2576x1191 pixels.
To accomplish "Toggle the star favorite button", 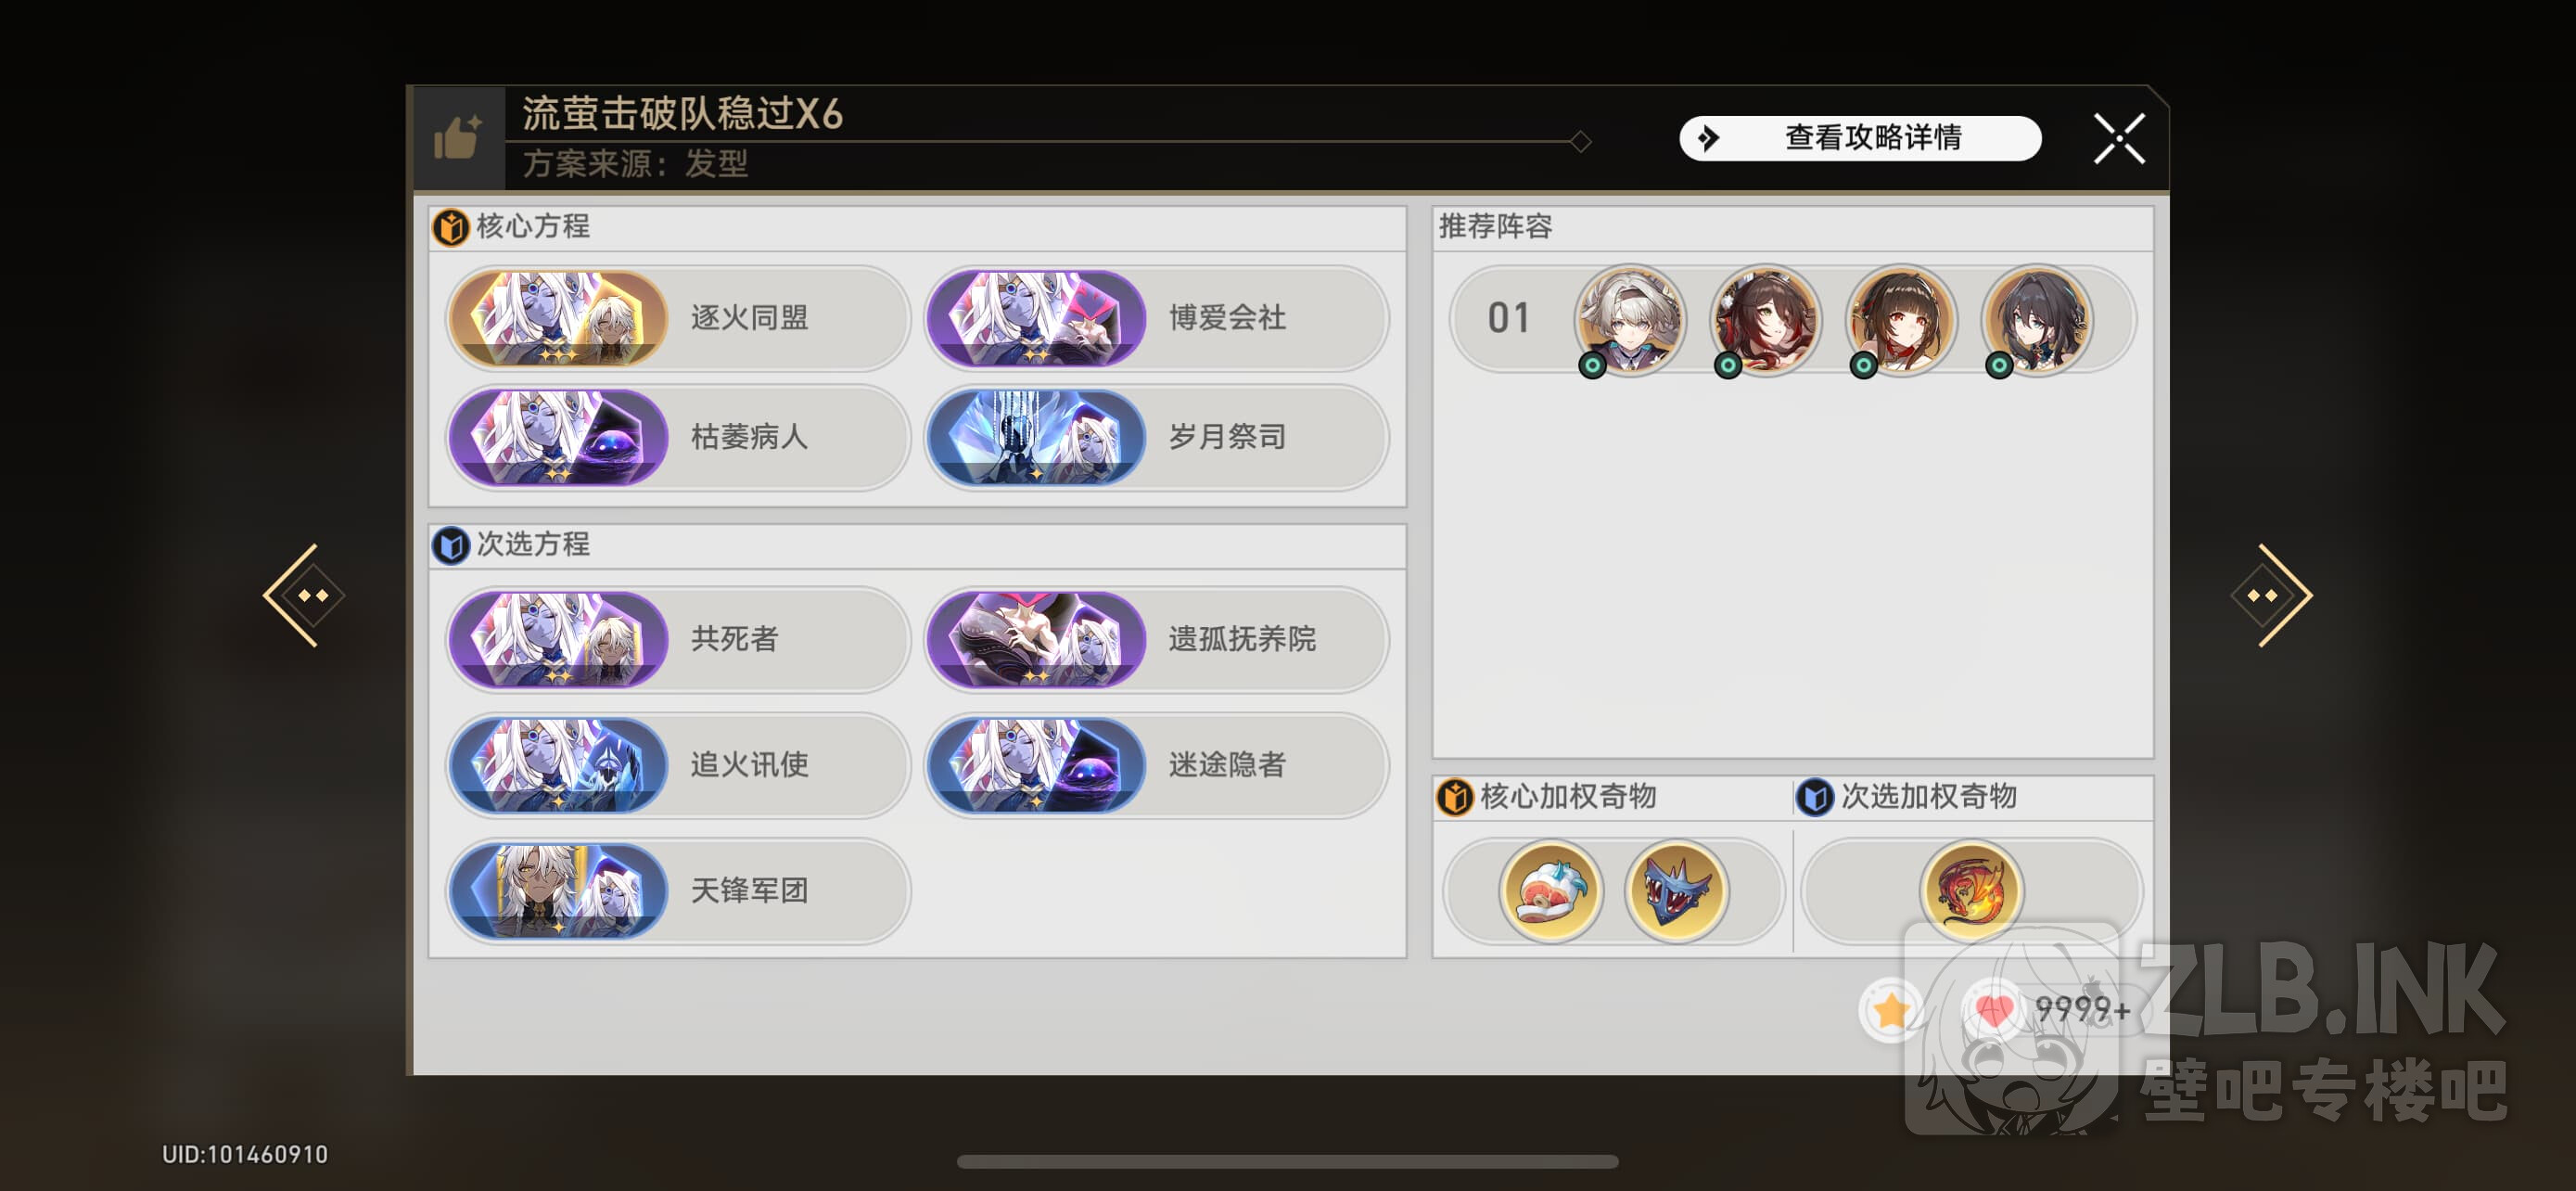I will point(1891,1010).
